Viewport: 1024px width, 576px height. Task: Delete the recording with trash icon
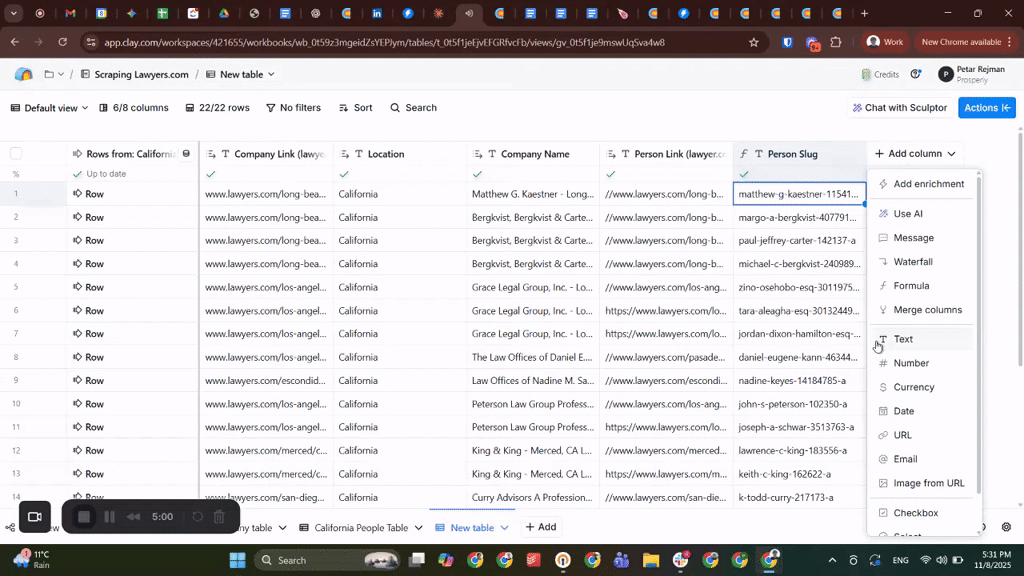click(219, 517)
